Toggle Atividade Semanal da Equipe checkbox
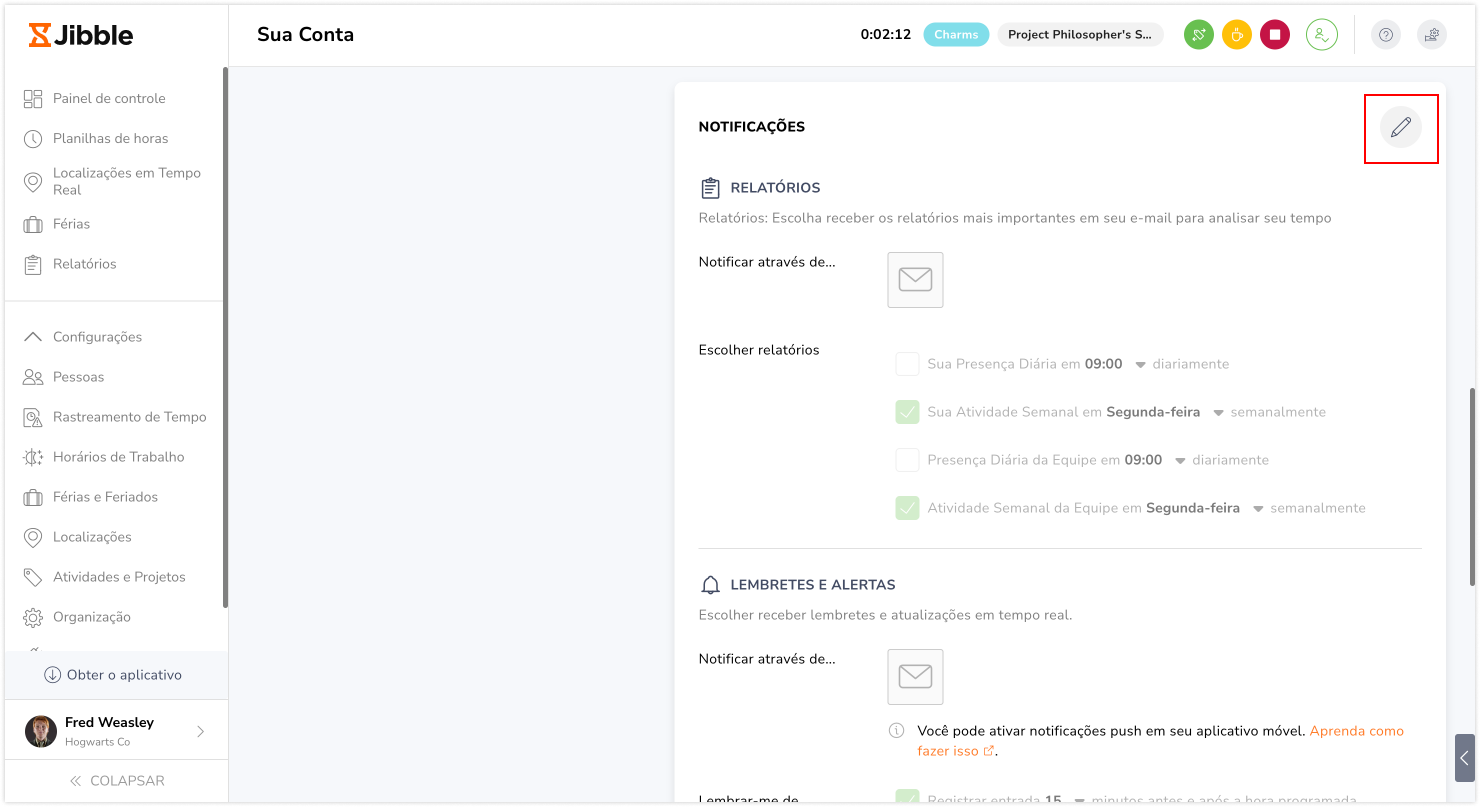1480x807 pixels. 907,508
